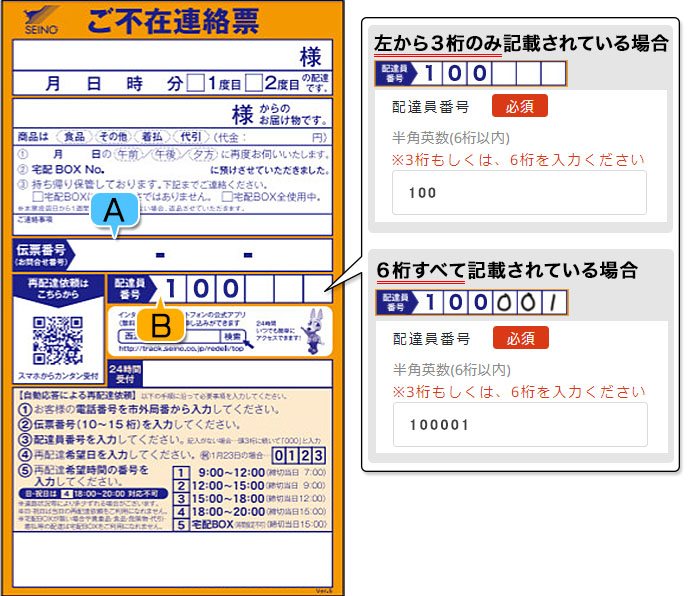This screenshot has width=690, height=596.
Task: Open the track.seino.co.jp/redeli/top URL
Action: click(x=181, y=349)
